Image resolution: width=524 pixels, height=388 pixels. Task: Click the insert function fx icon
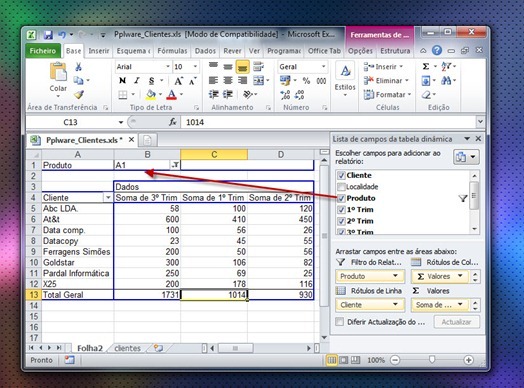(x=173, y=122)
